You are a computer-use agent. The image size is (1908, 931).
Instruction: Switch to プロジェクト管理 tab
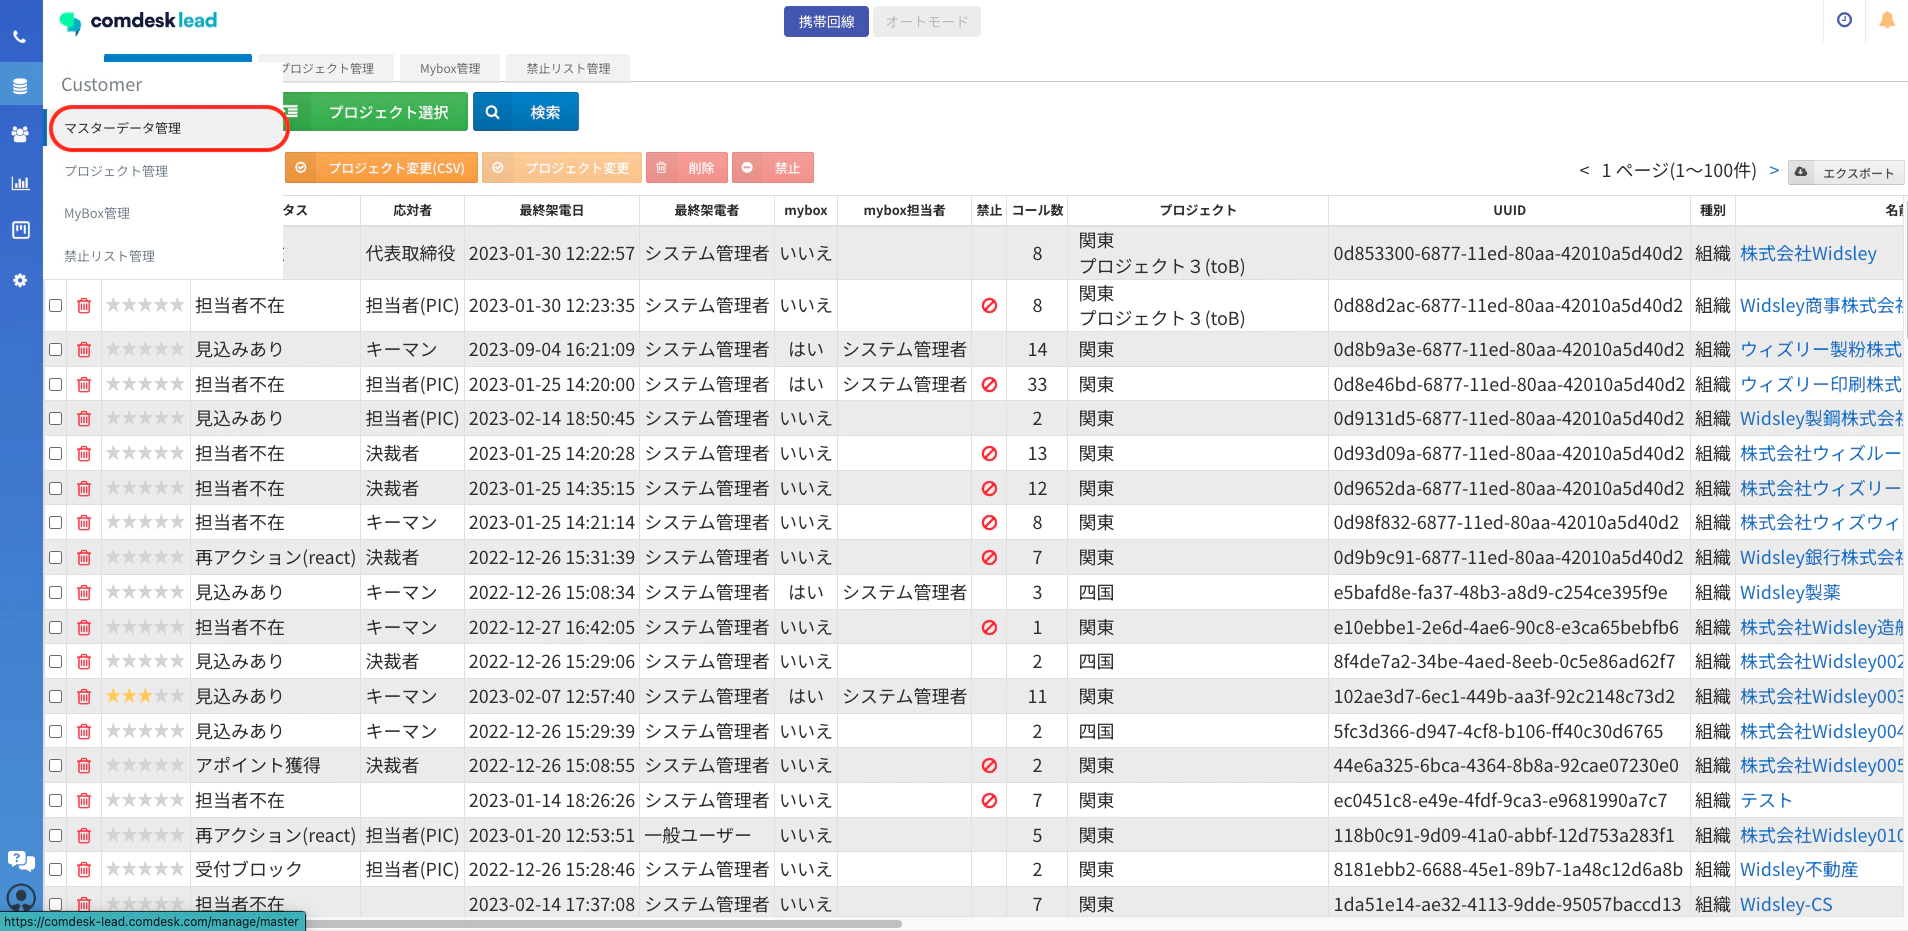click(327, 68)
